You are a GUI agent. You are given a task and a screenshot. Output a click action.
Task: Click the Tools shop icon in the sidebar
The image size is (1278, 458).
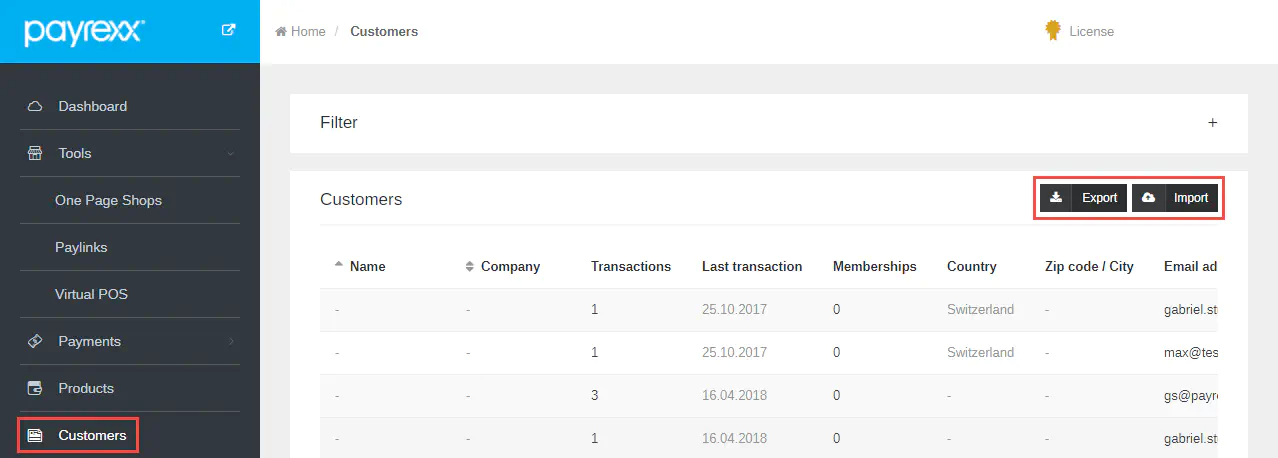click(35, 153)
